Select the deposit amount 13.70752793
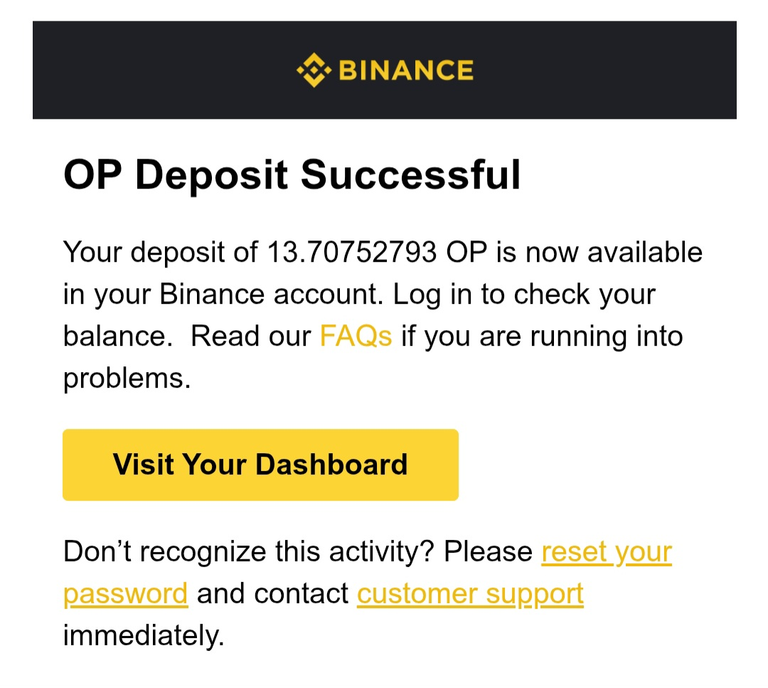Screen dimensions: 768x688 pos(352,252)
